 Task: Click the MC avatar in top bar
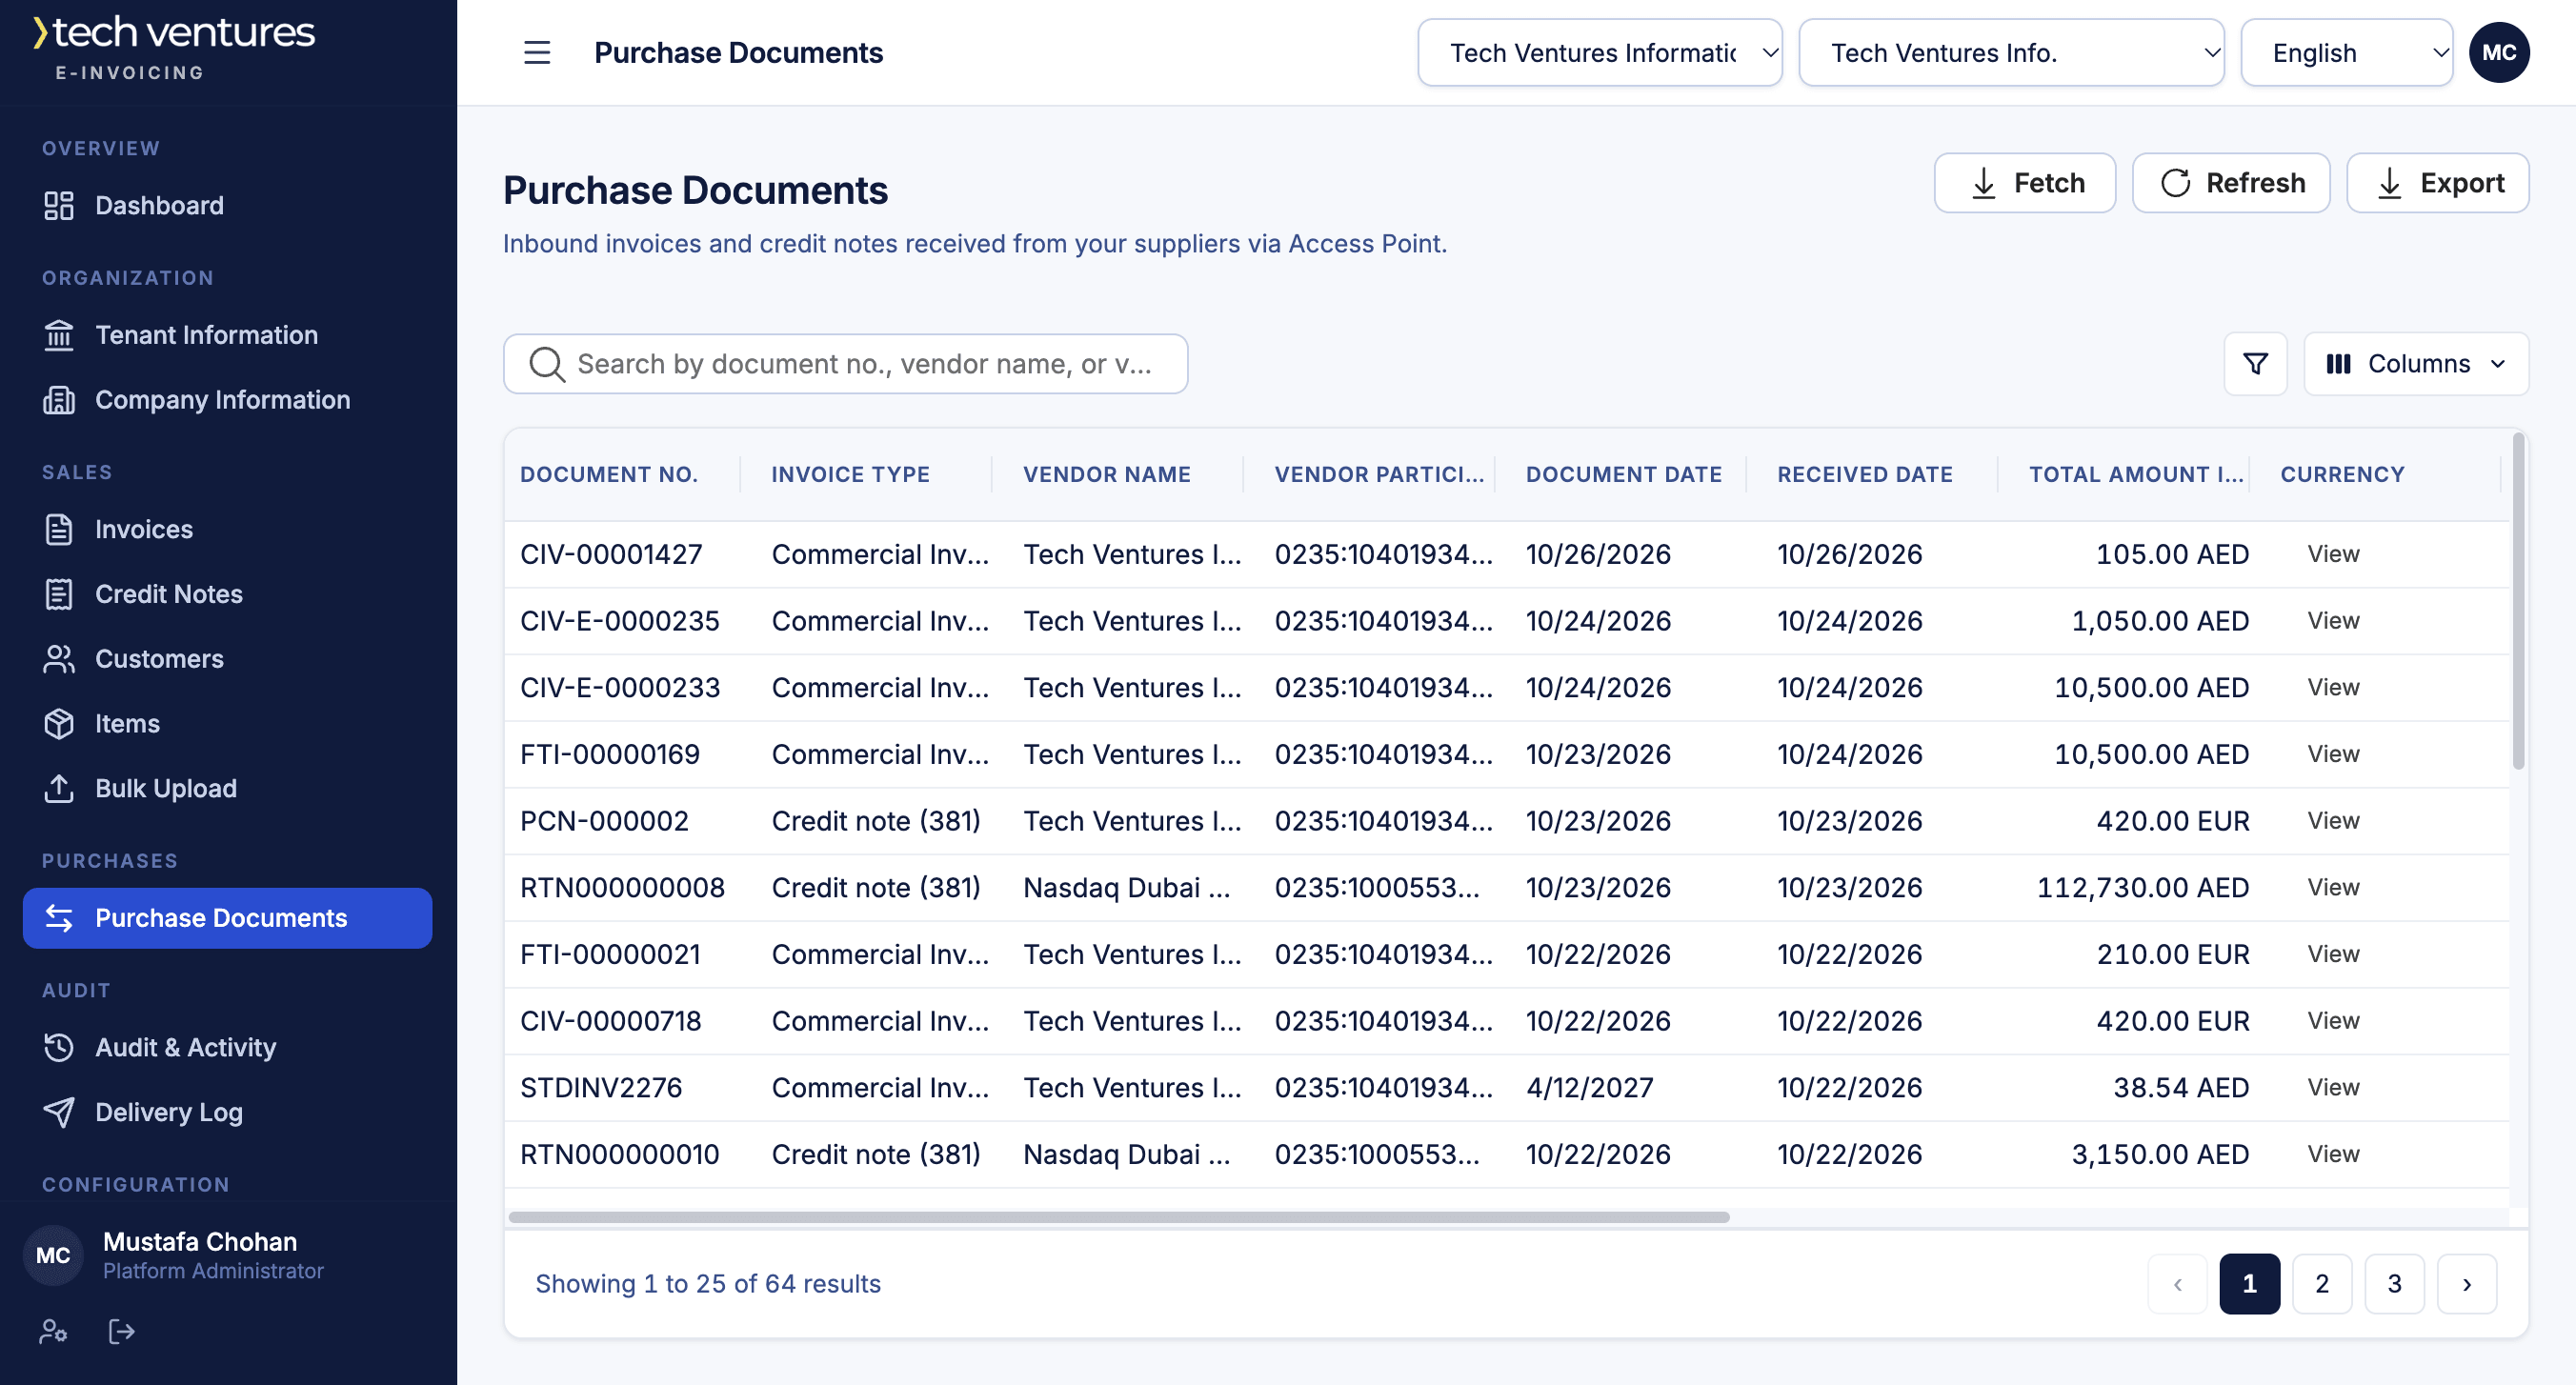2498,53
